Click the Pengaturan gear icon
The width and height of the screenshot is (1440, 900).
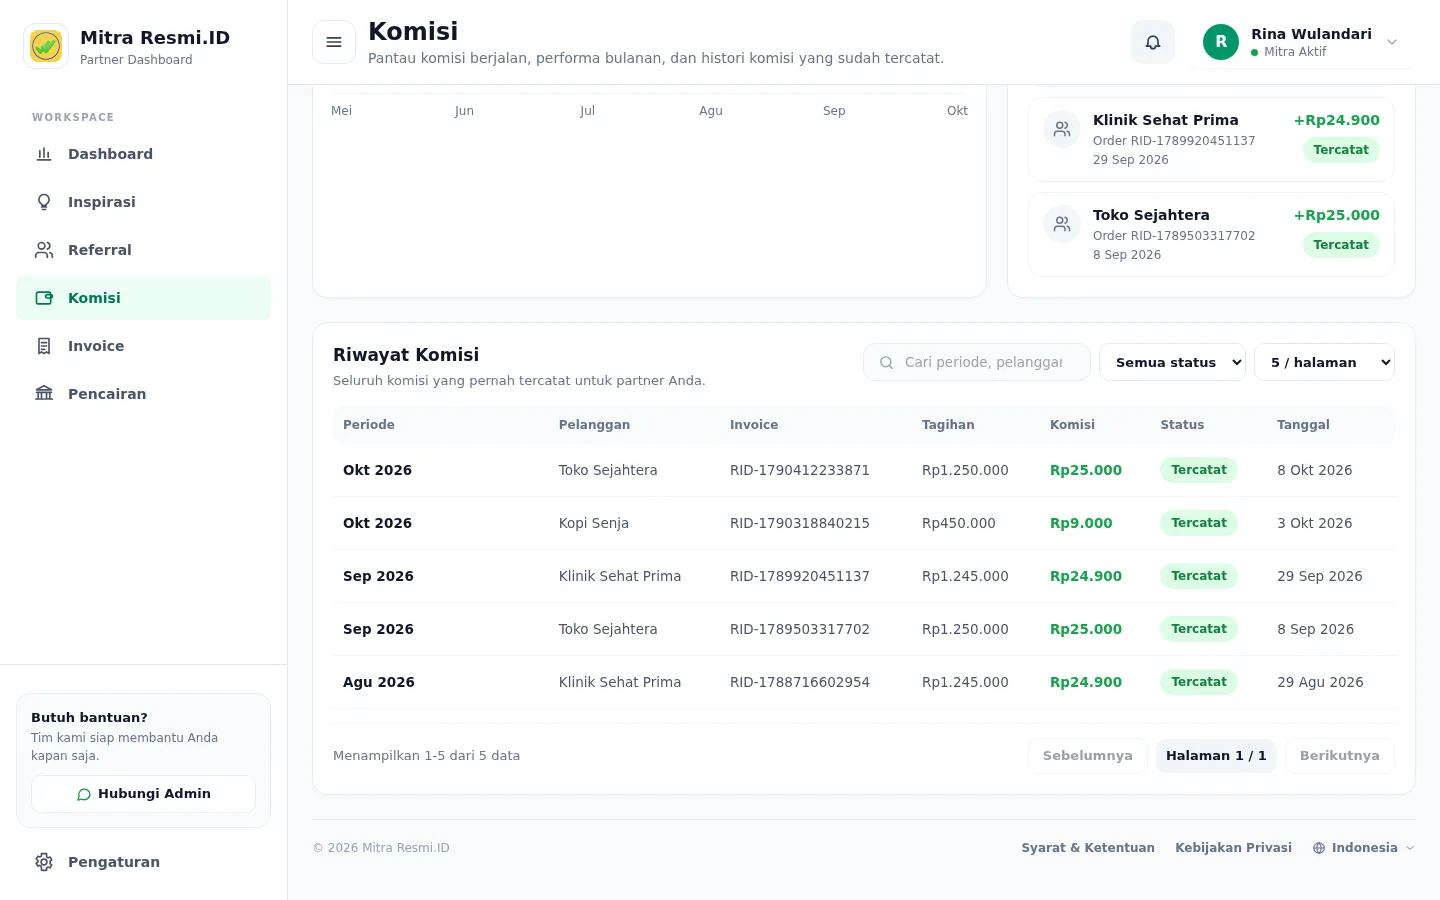pyautogui.click(x=44, y=862)
